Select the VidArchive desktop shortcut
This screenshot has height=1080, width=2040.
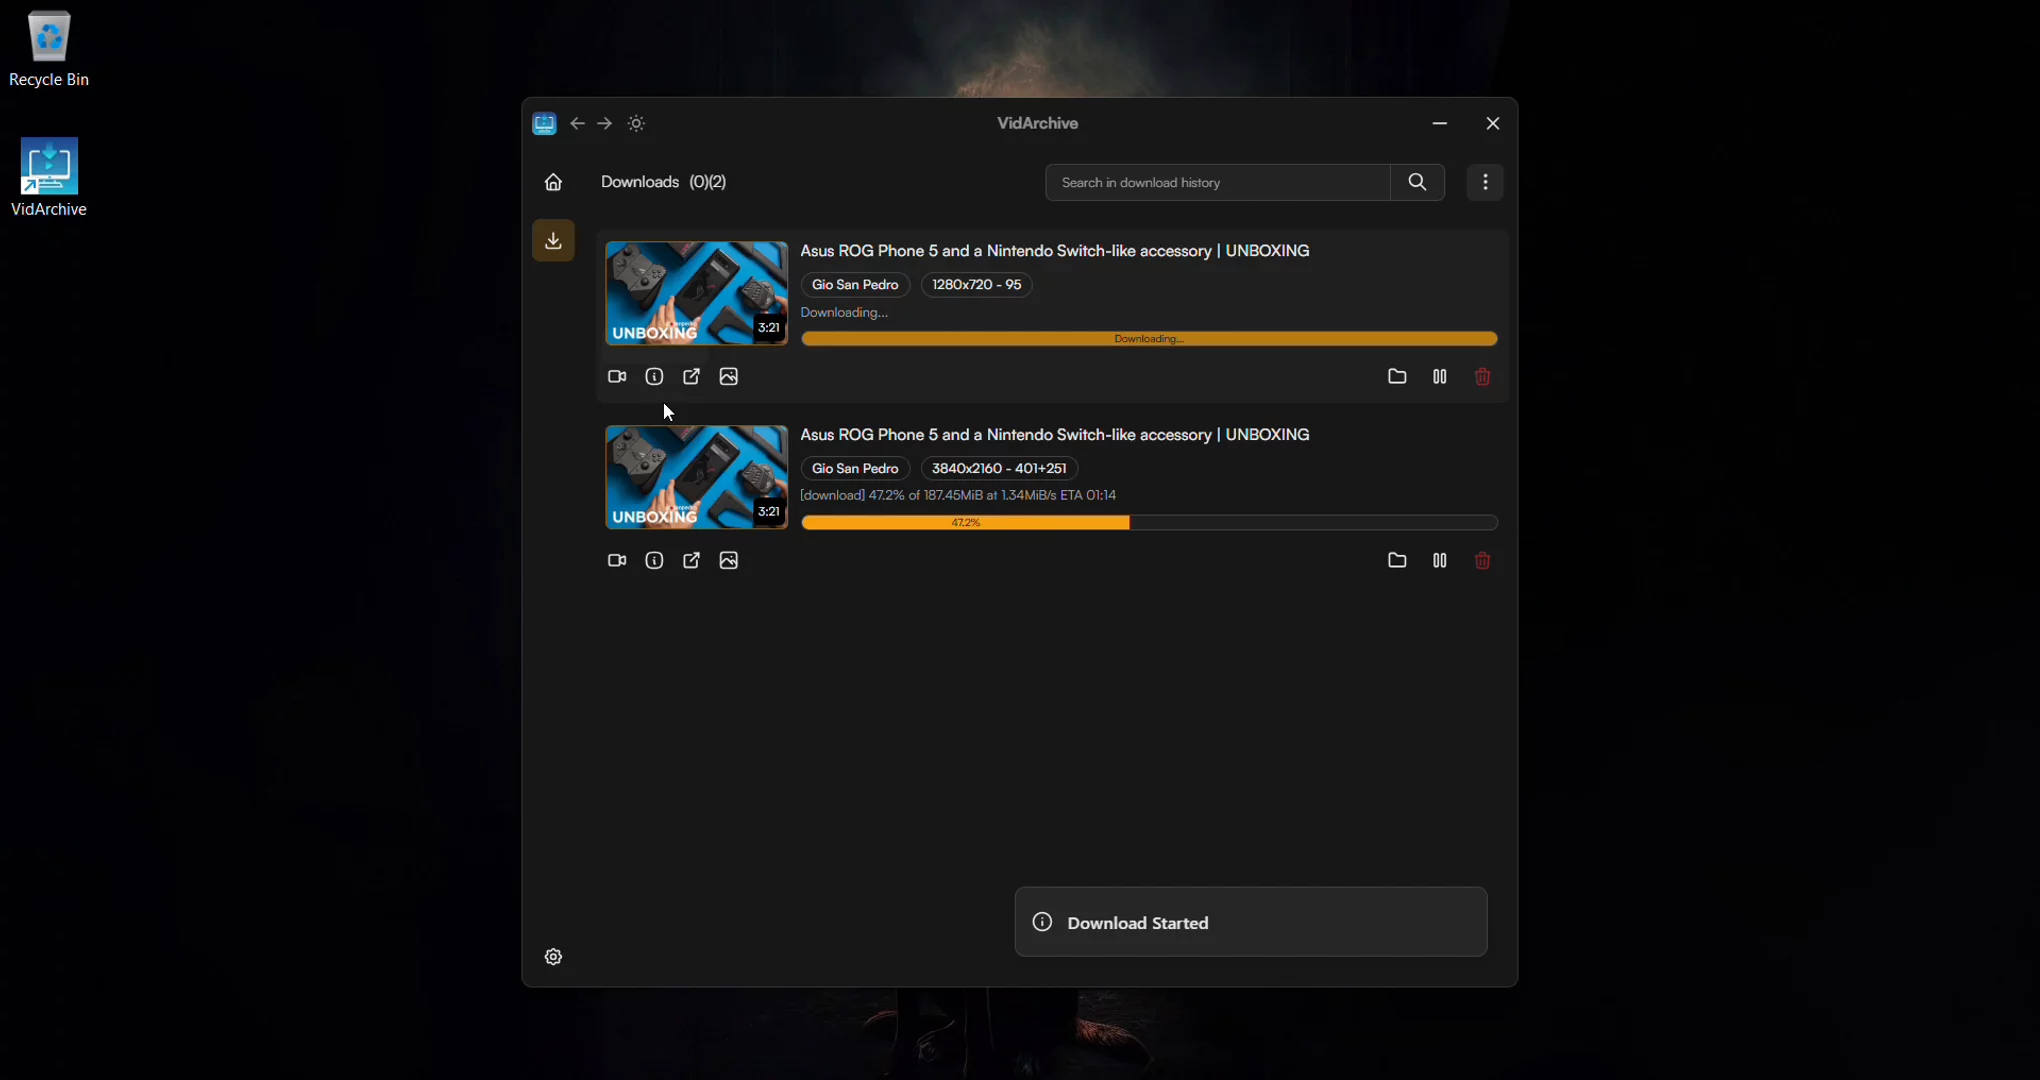[x=49, y=177]
